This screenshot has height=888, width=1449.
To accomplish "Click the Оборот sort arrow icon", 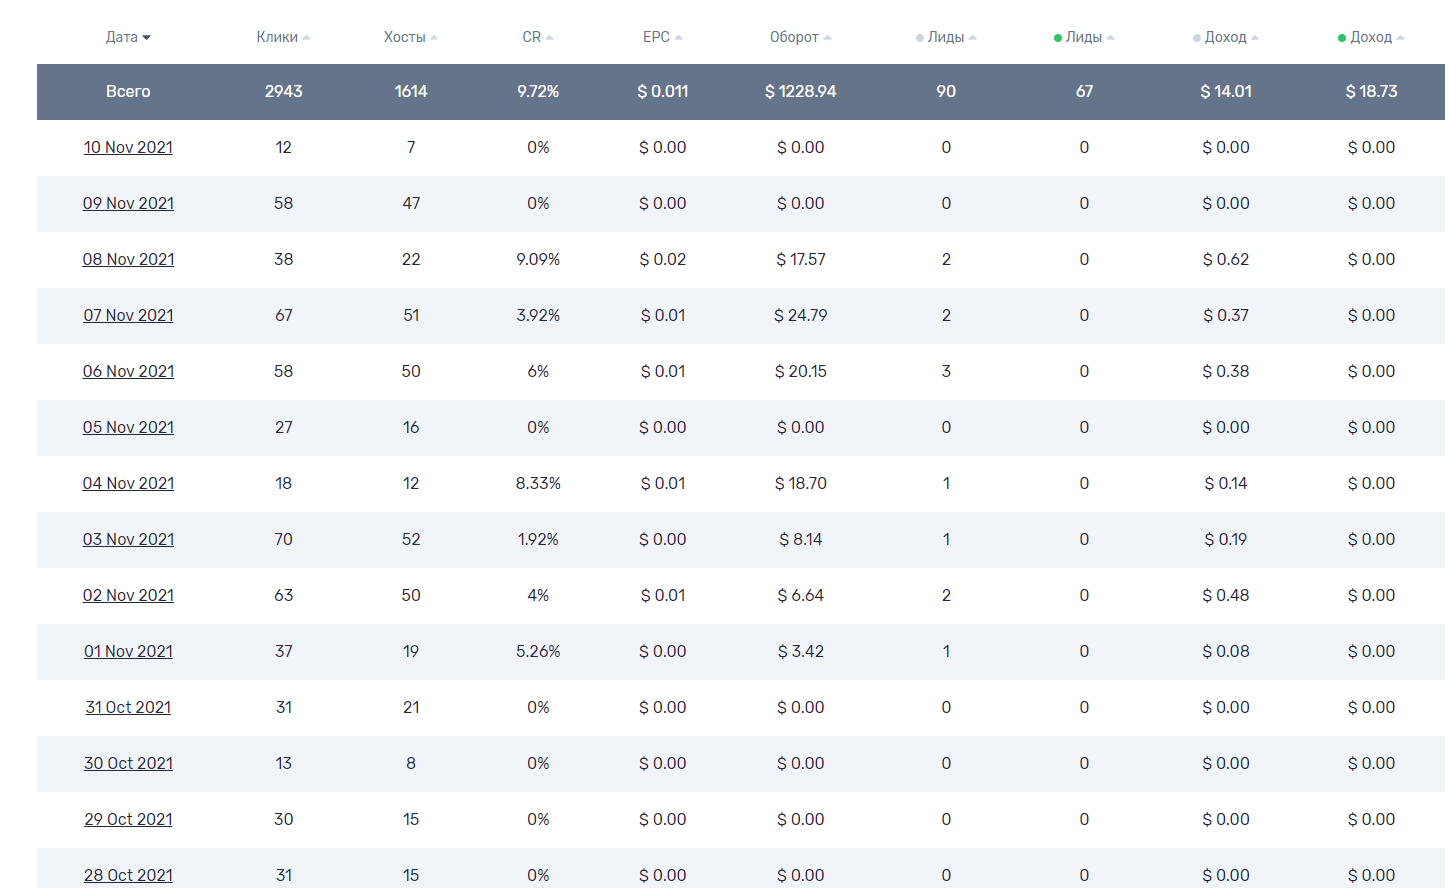I will tap(828, 38).
